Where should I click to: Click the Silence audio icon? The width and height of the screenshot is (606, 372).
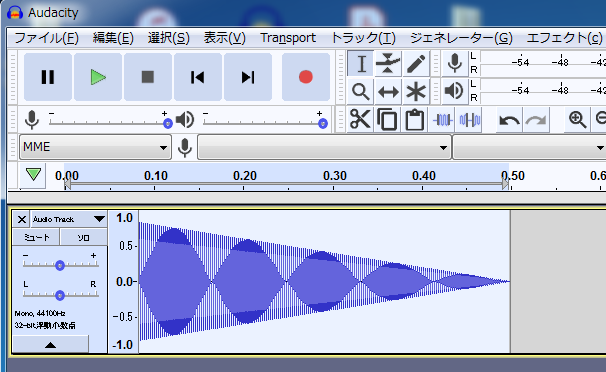[470, 120]
